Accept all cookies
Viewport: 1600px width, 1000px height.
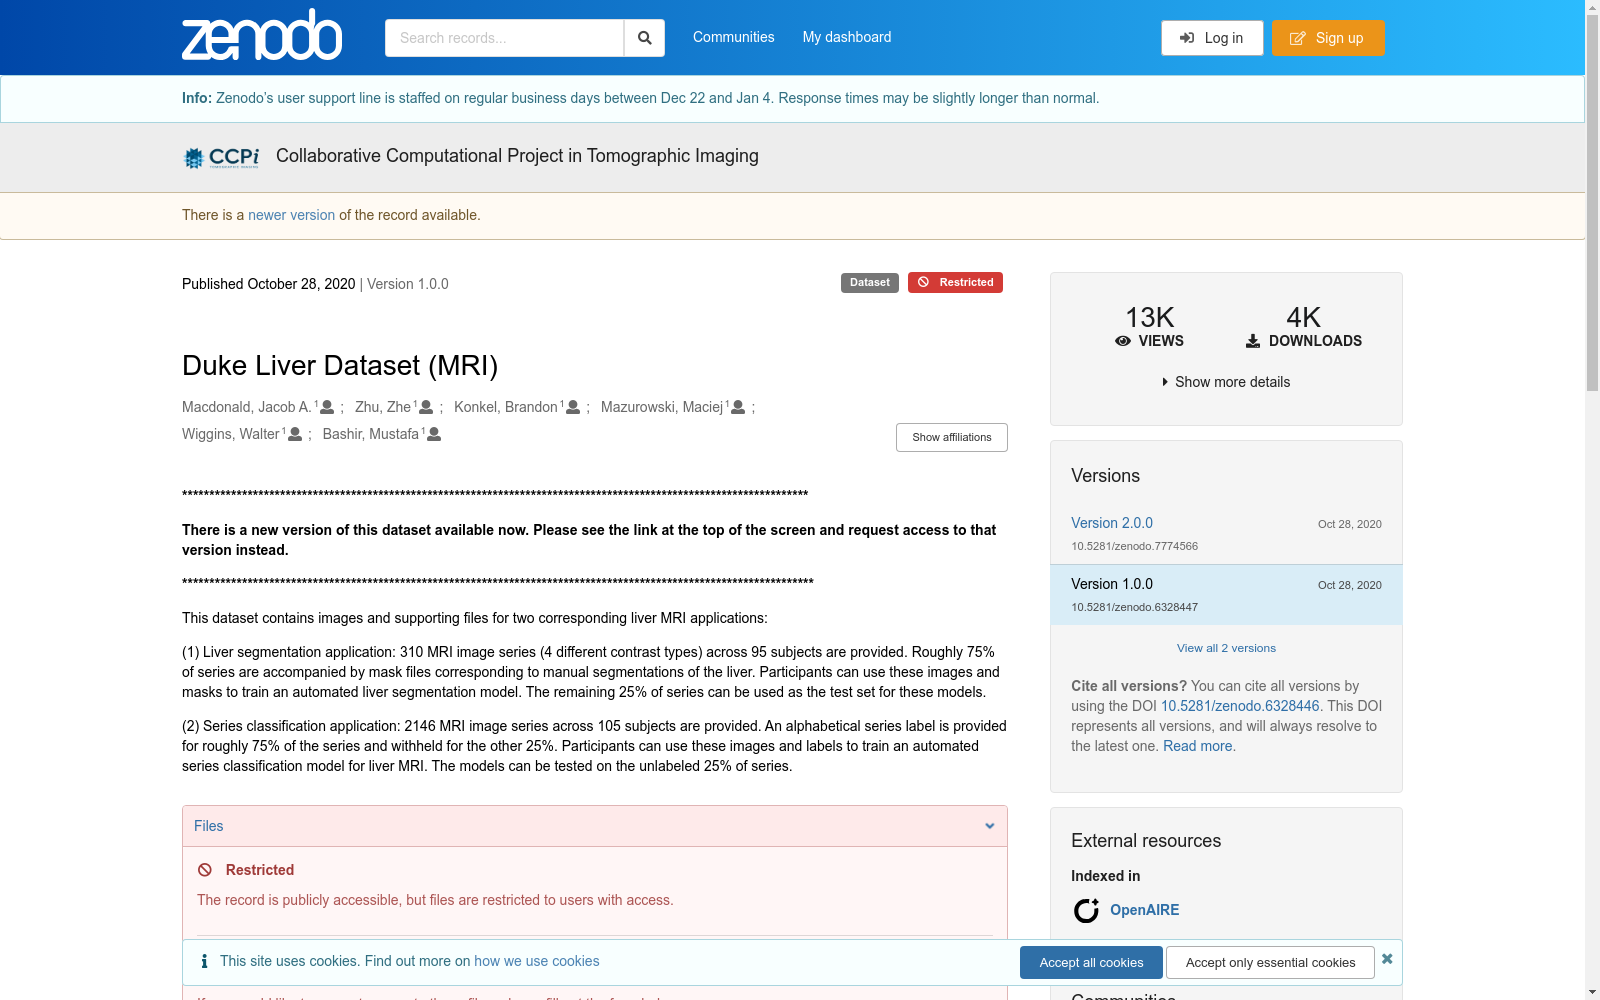coord(1091,962)
